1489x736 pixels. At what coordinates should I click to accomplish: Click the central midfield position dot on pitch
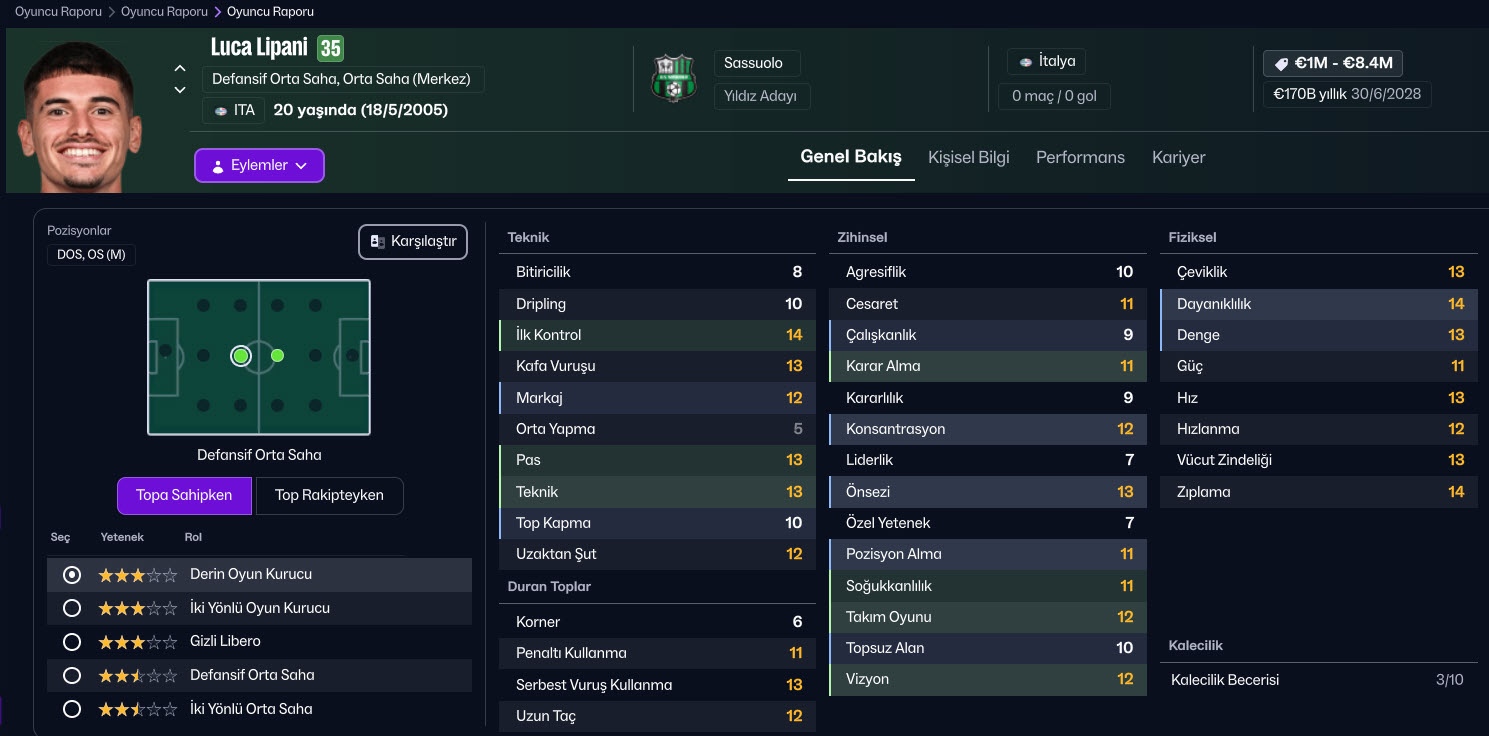(277, 355)
